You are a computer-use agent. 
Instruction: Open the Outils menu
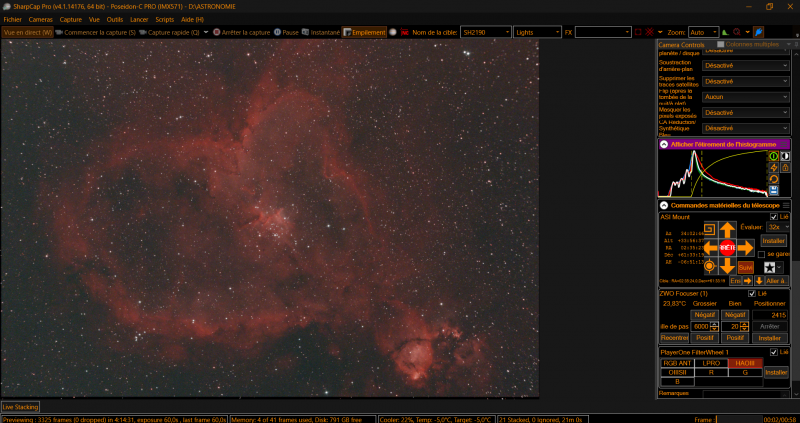coord(115,19)
